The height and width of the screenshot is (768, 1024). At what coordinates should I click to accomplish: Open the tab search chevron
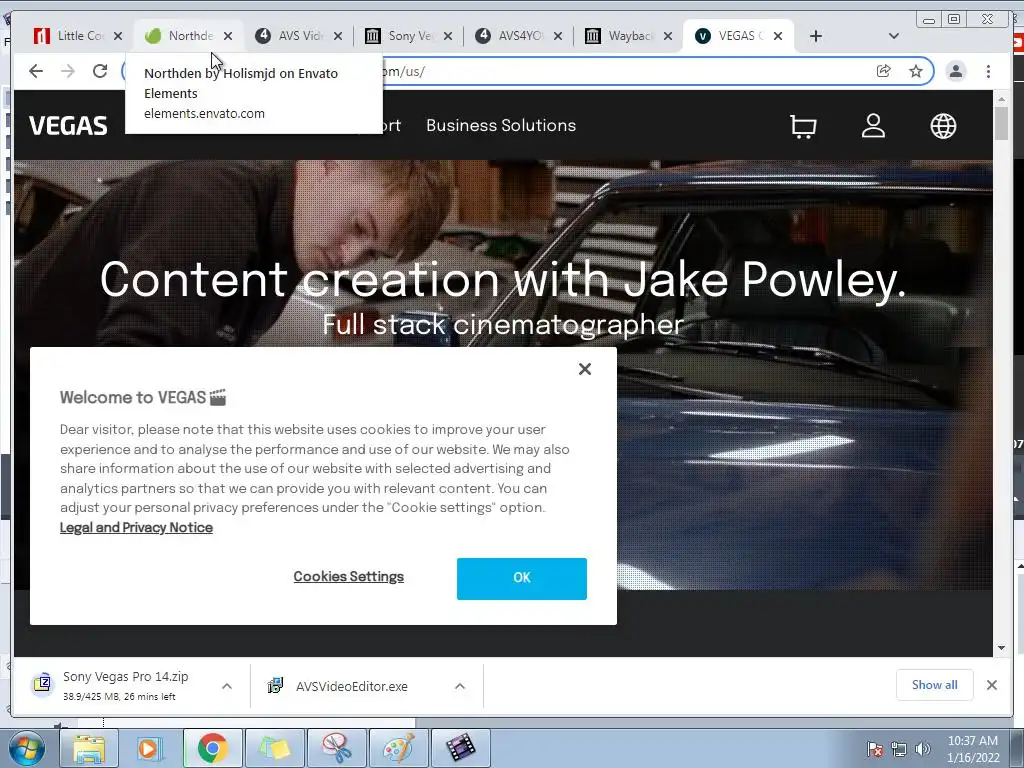(x=893, y=36)
